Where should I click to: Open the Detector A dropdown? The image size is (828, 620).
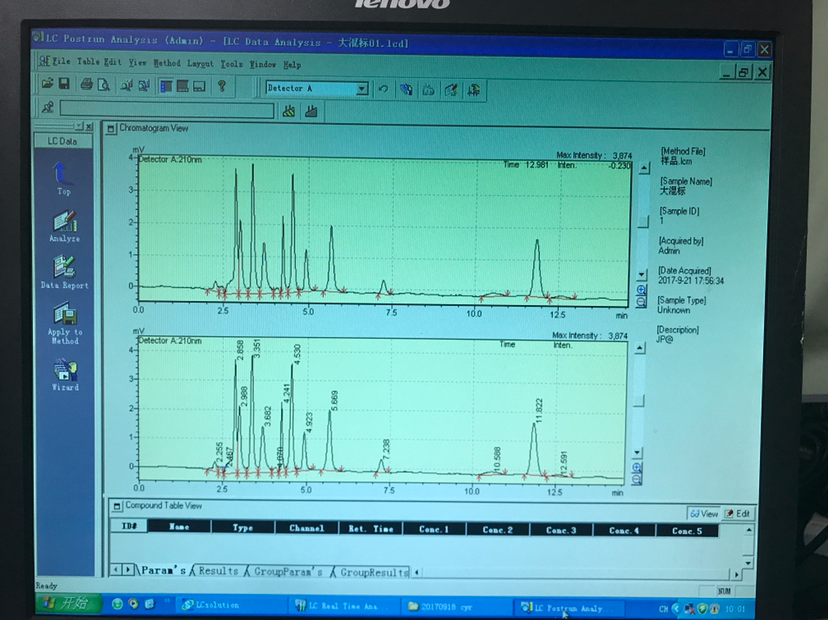point(362,89)
